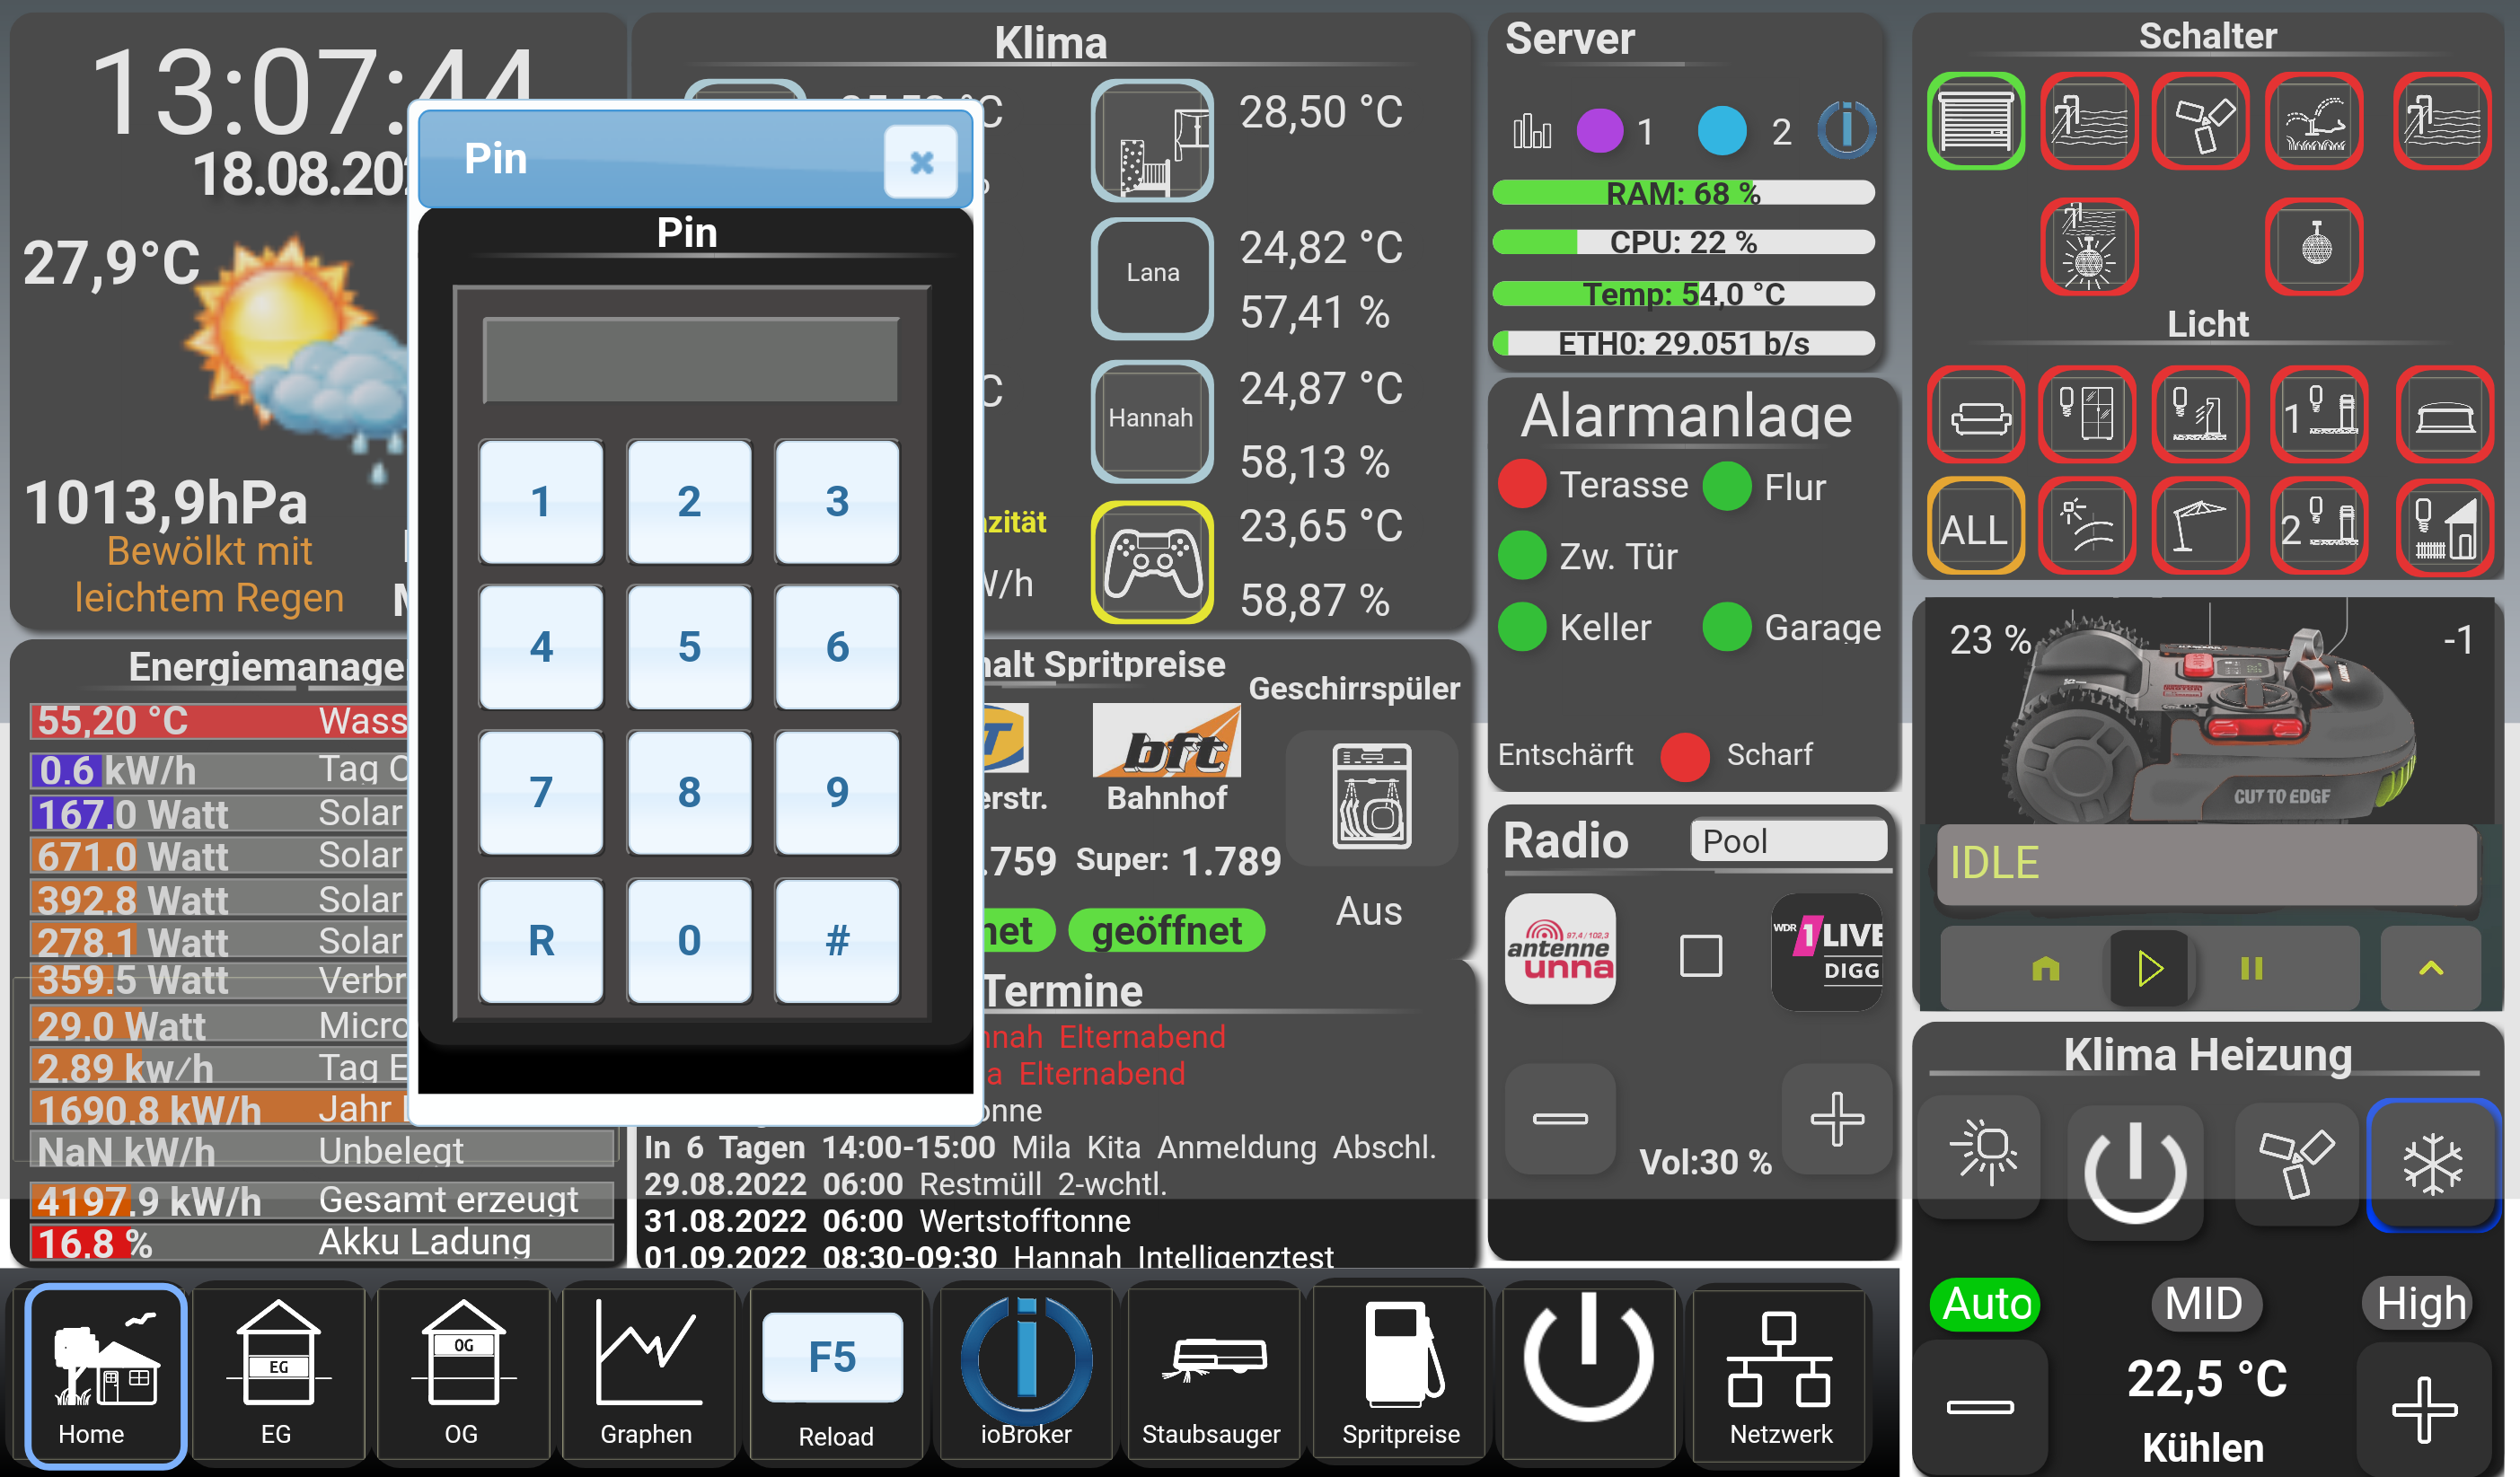This screenshot has height=1477, width=2520.
Task: Click the Geschirrspüler dishwasher icon
Action: [x=1371, y=798]
